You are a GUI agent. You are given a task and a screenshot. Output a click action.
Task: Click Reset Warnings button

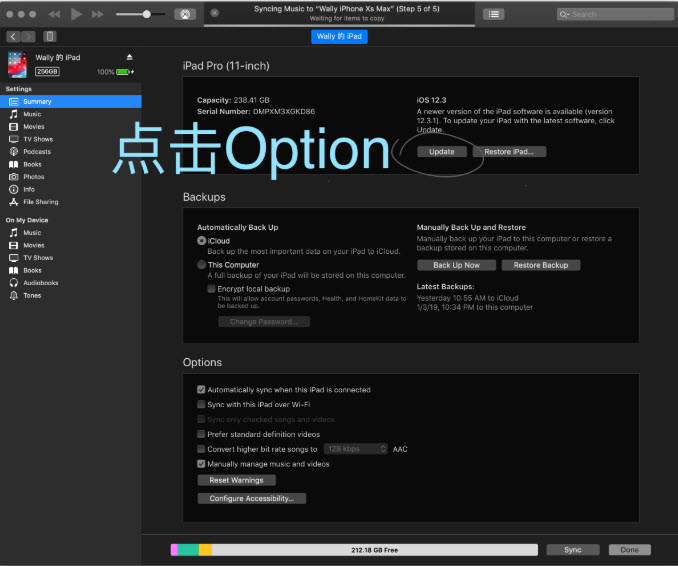coord(236,480)
